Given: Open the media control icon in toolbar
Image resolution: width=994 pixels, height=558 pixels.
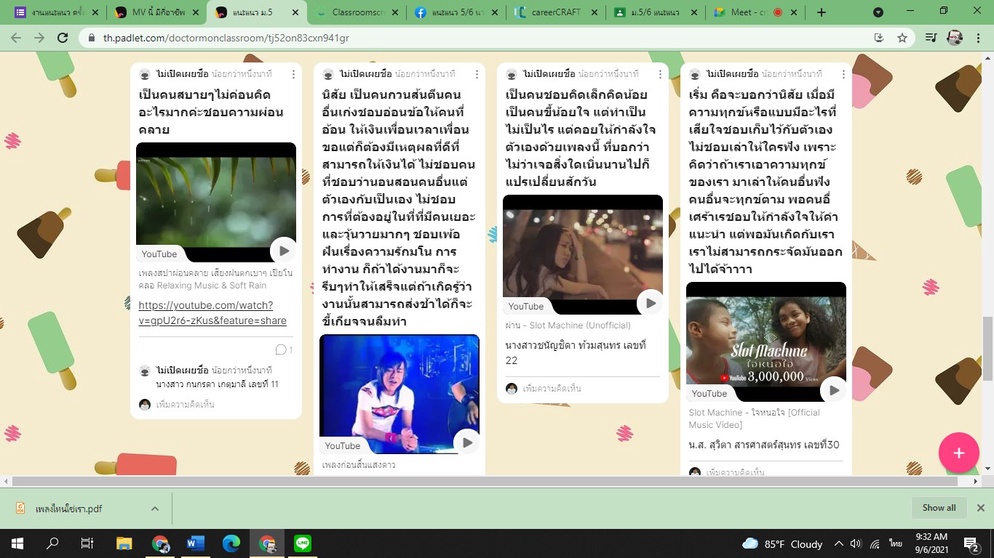Looking at the screenshot, I should tap(931, 37).
